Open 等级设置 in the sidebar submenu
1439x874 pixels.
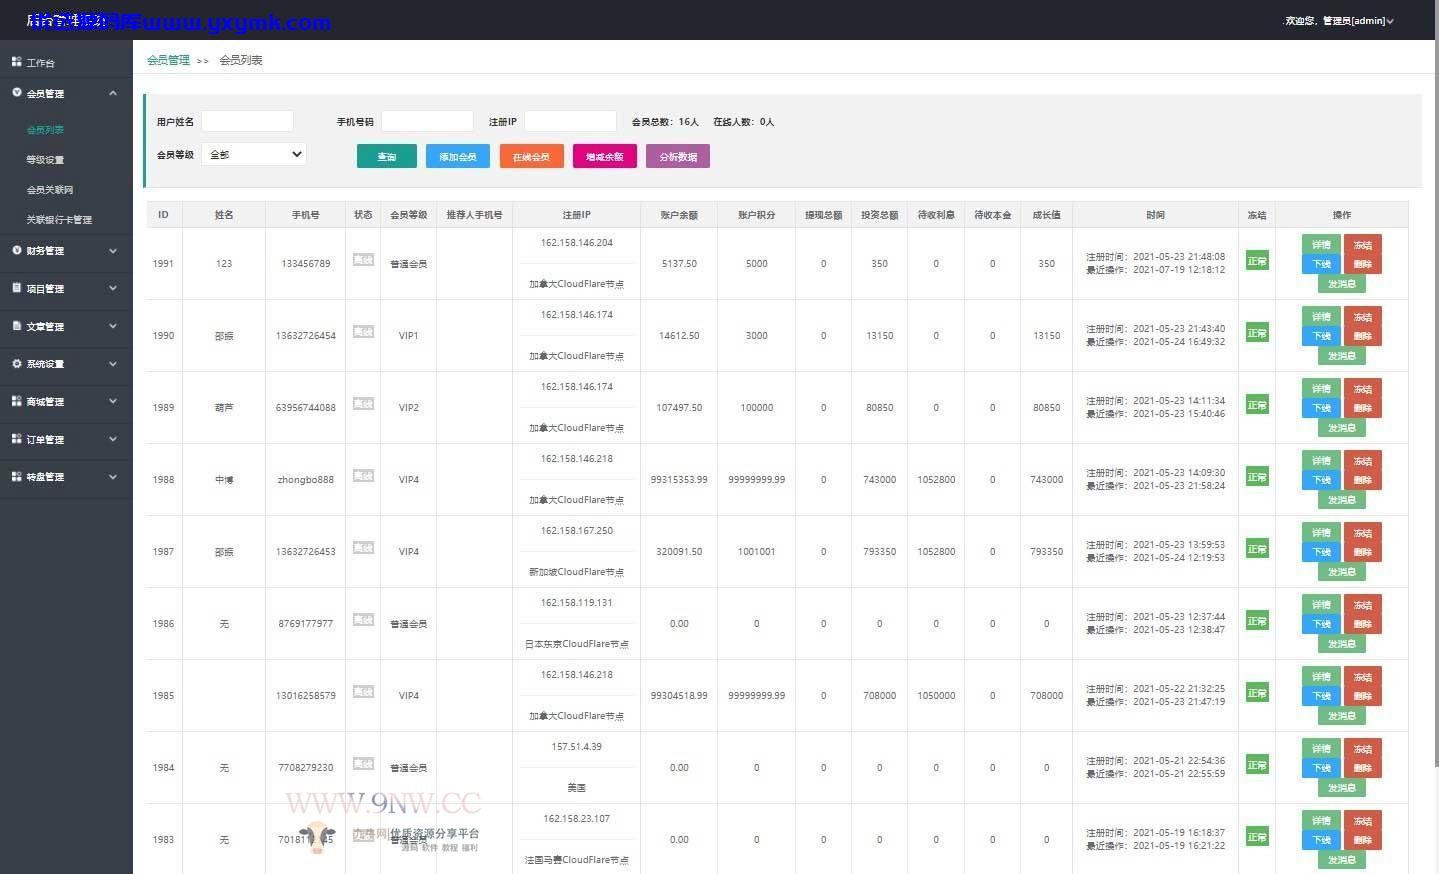point(45,160)
